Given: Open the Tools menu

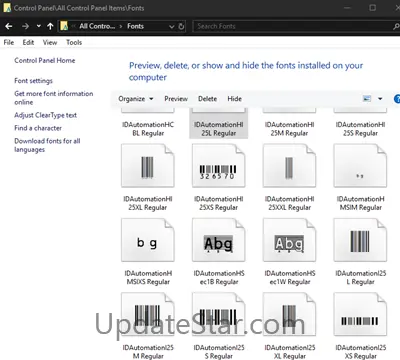Looking at the screenshot, I should point(74,42).
